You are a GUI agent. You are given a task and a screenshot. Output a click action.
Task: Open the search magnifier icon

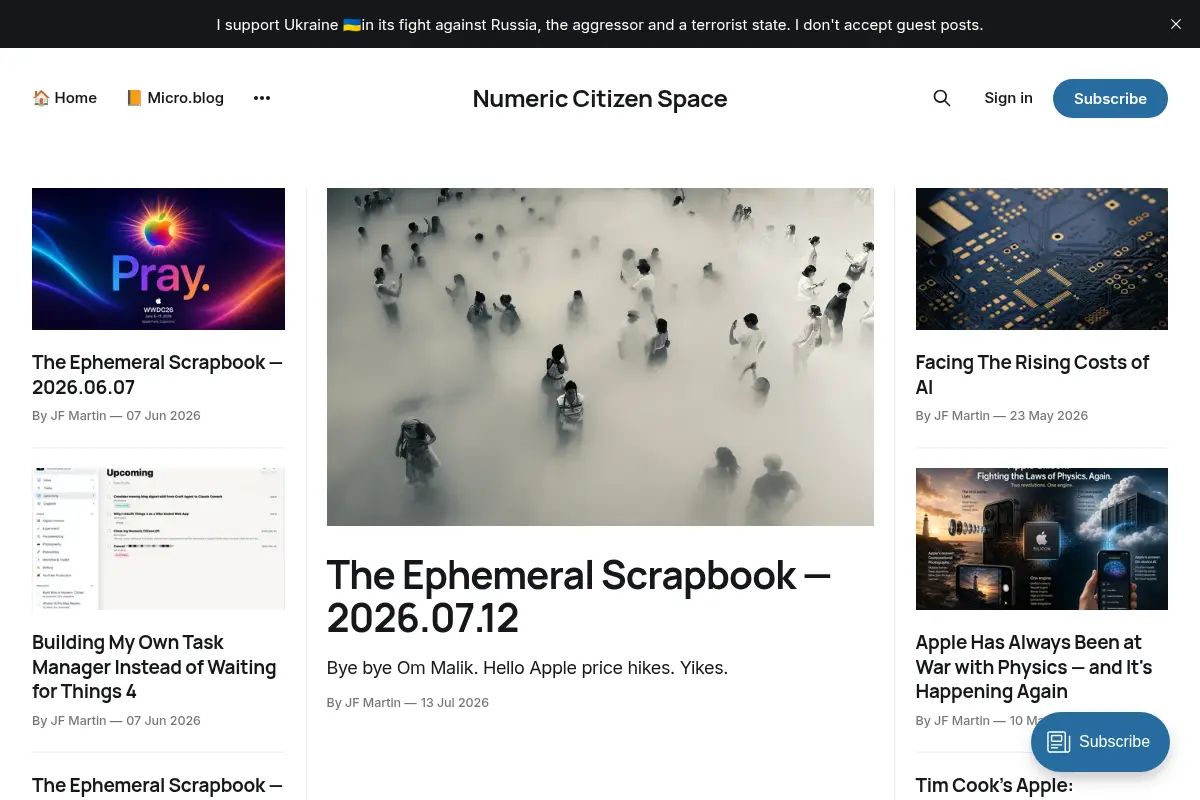click(x=941, y=98)
